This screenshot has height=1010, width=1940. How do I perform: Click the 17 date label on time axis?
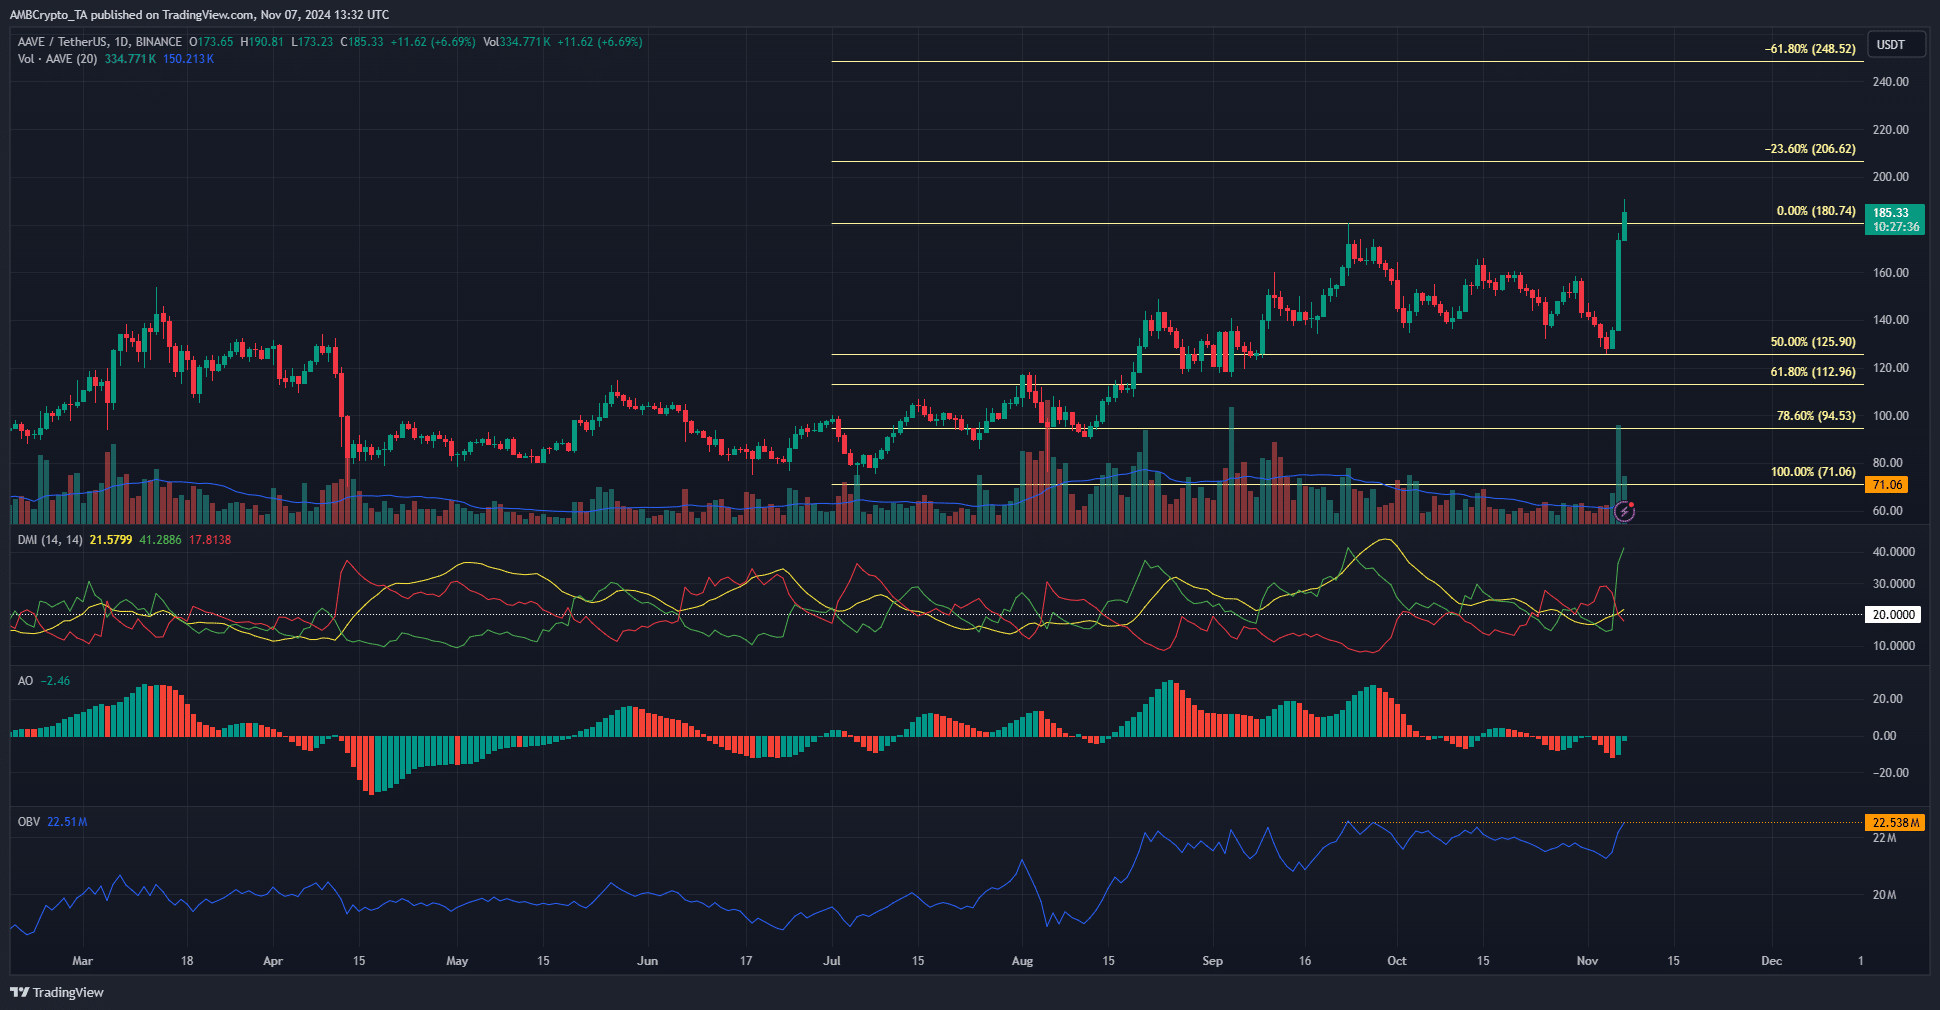746,961
